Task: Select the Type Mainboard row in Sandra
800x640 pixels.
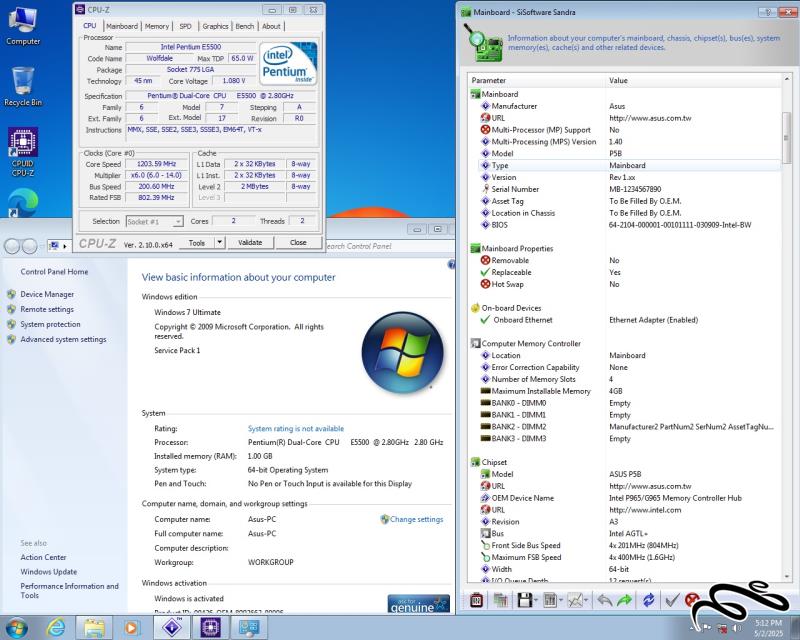Action: click(629, 165)
